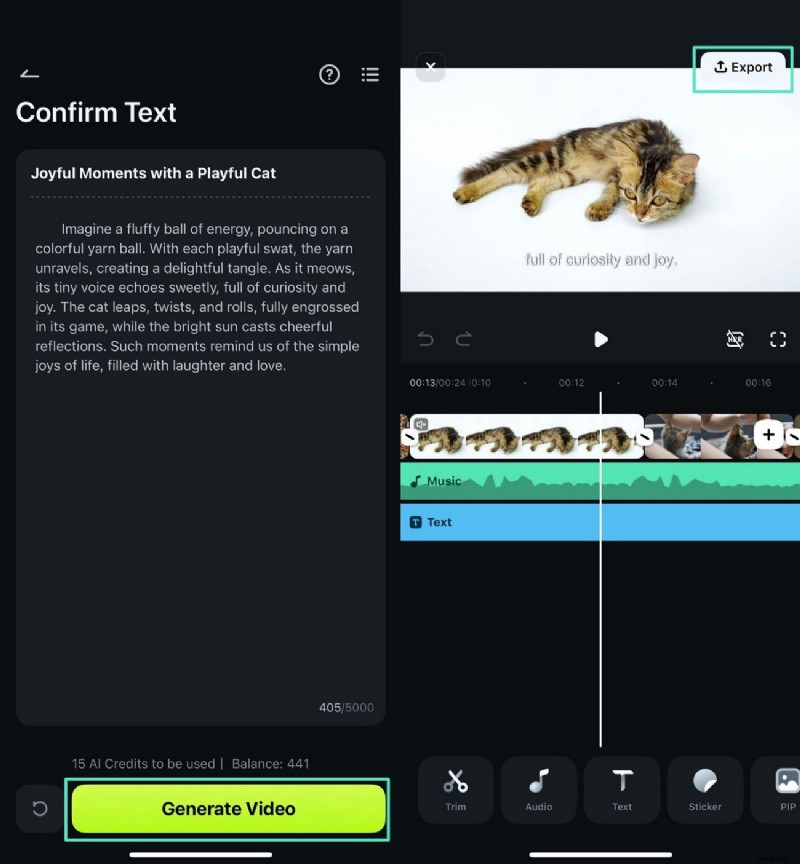Screen dimensions: 800x864
Task: Redo the last edit
Action: click(462, 339)
